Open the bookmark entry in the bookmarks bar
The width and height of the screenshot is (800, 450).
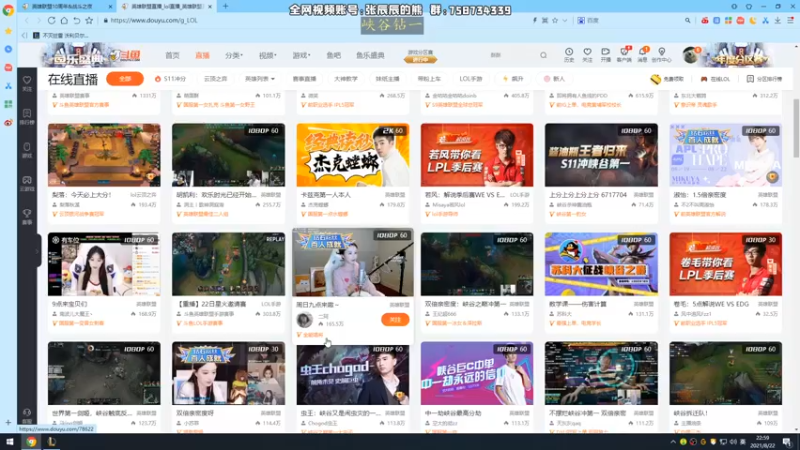tap(60, 35)
